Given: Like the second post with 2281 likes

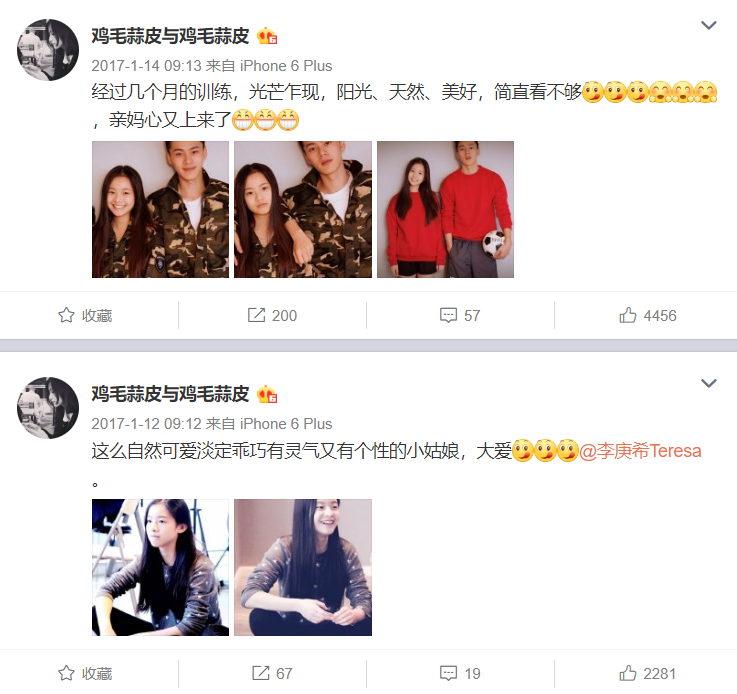Looking at the screenshot, I should (627, 673).
